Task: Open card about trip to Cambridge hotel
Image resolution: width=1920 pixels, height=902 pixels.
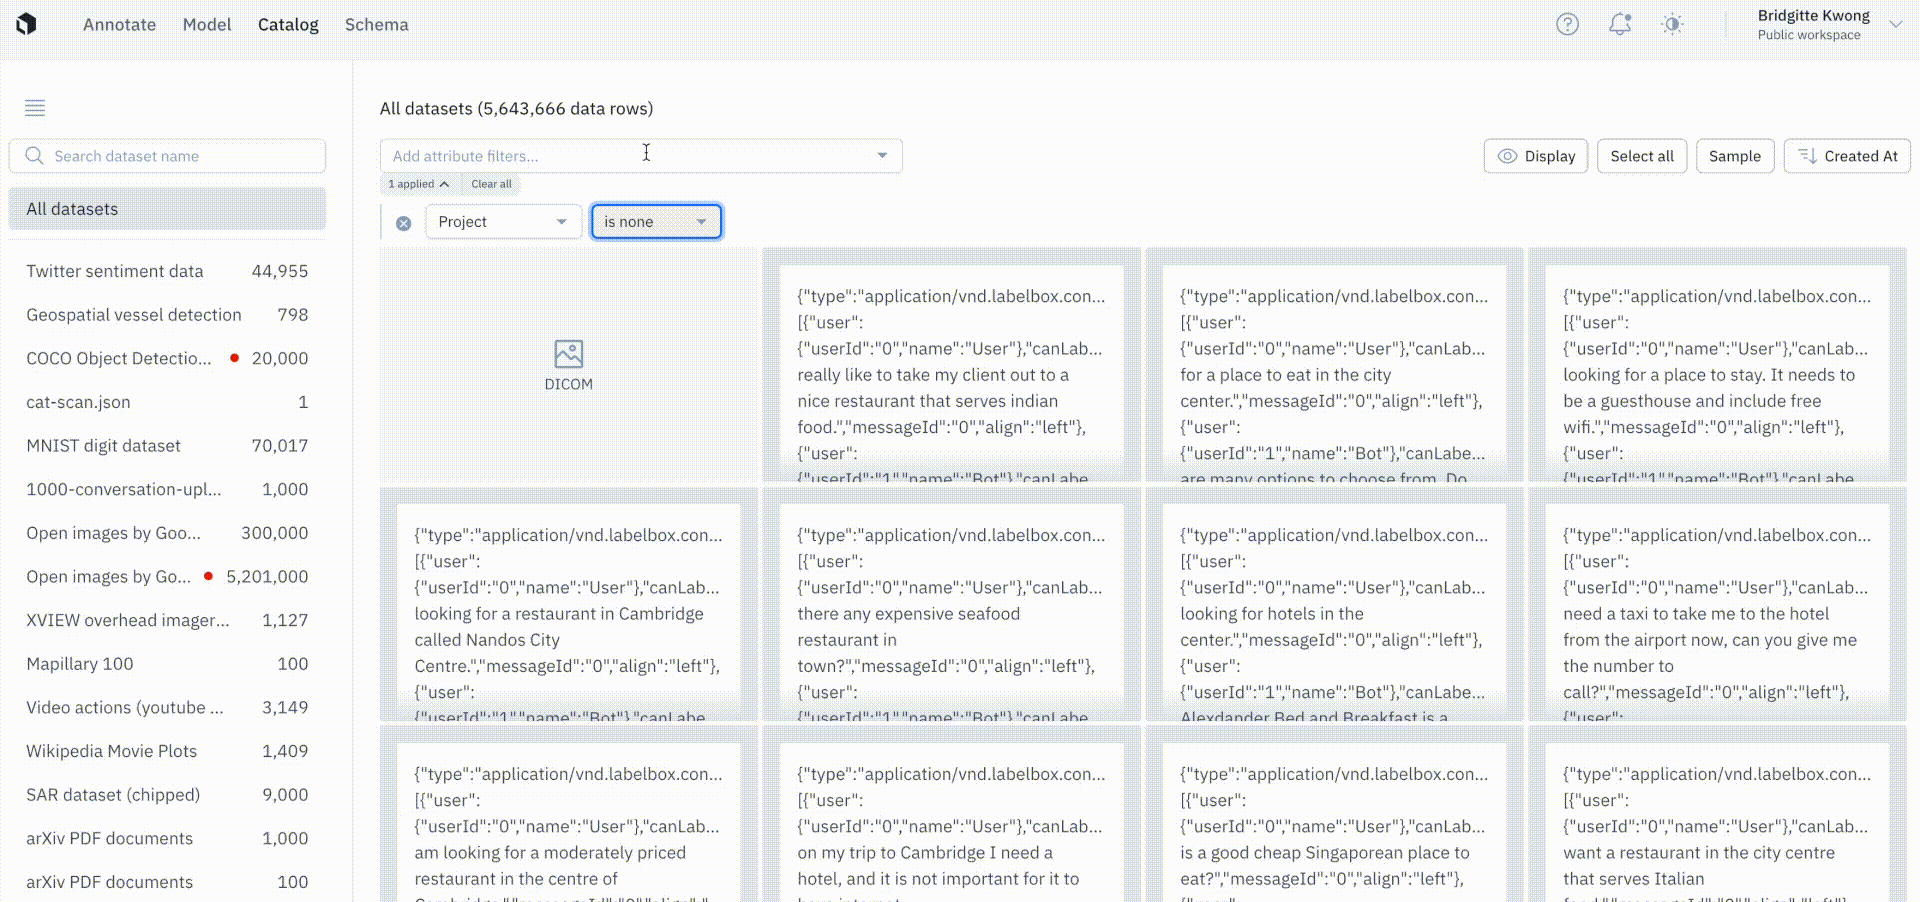Action: 951,814
